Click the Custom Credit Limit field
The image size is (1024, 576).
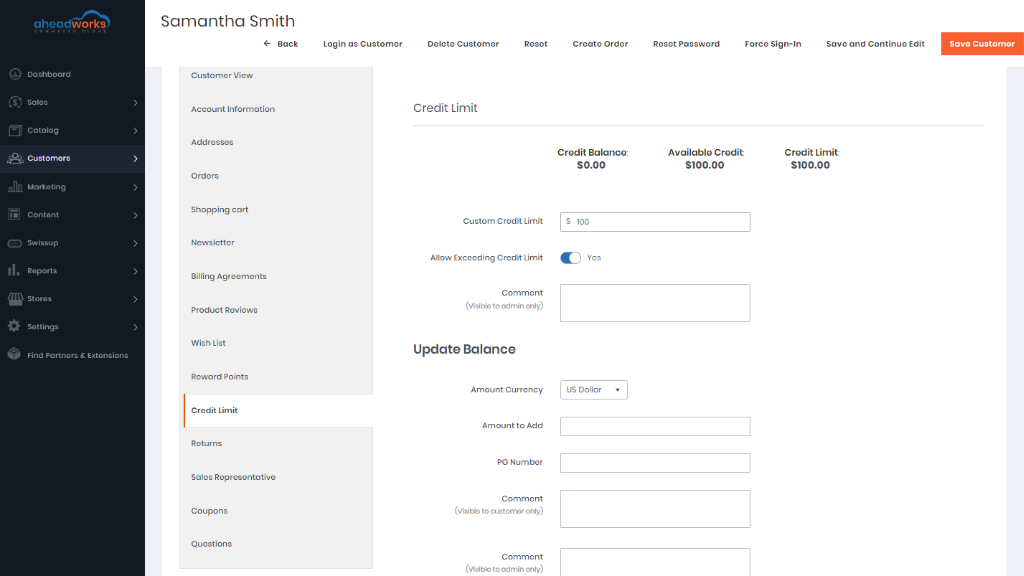(x=655, y=222)
